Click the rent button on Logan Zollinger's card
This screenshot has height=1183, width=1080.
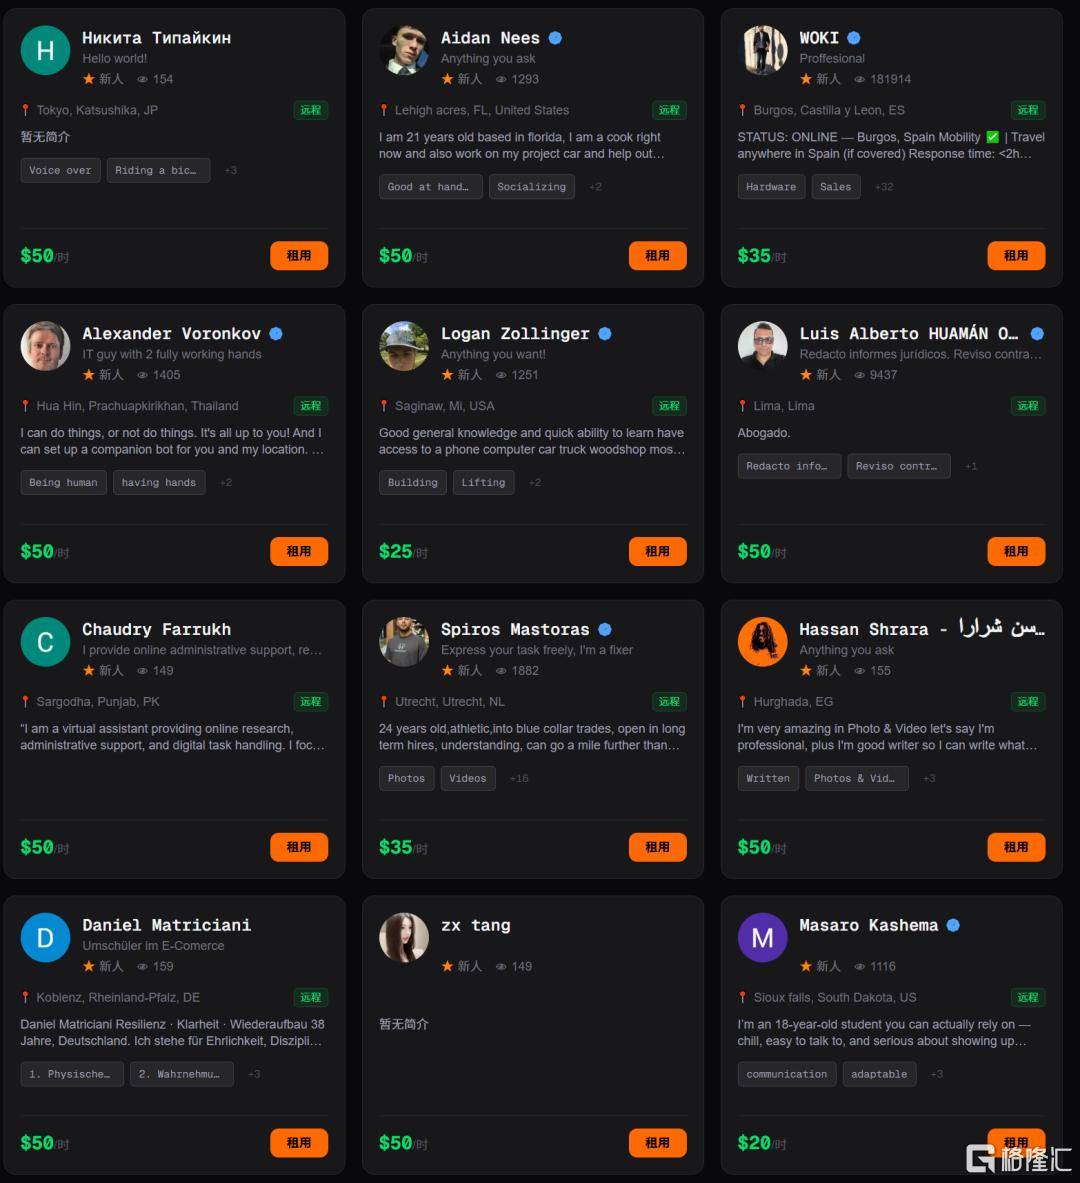pyautogui.click(x=657, y=552)
